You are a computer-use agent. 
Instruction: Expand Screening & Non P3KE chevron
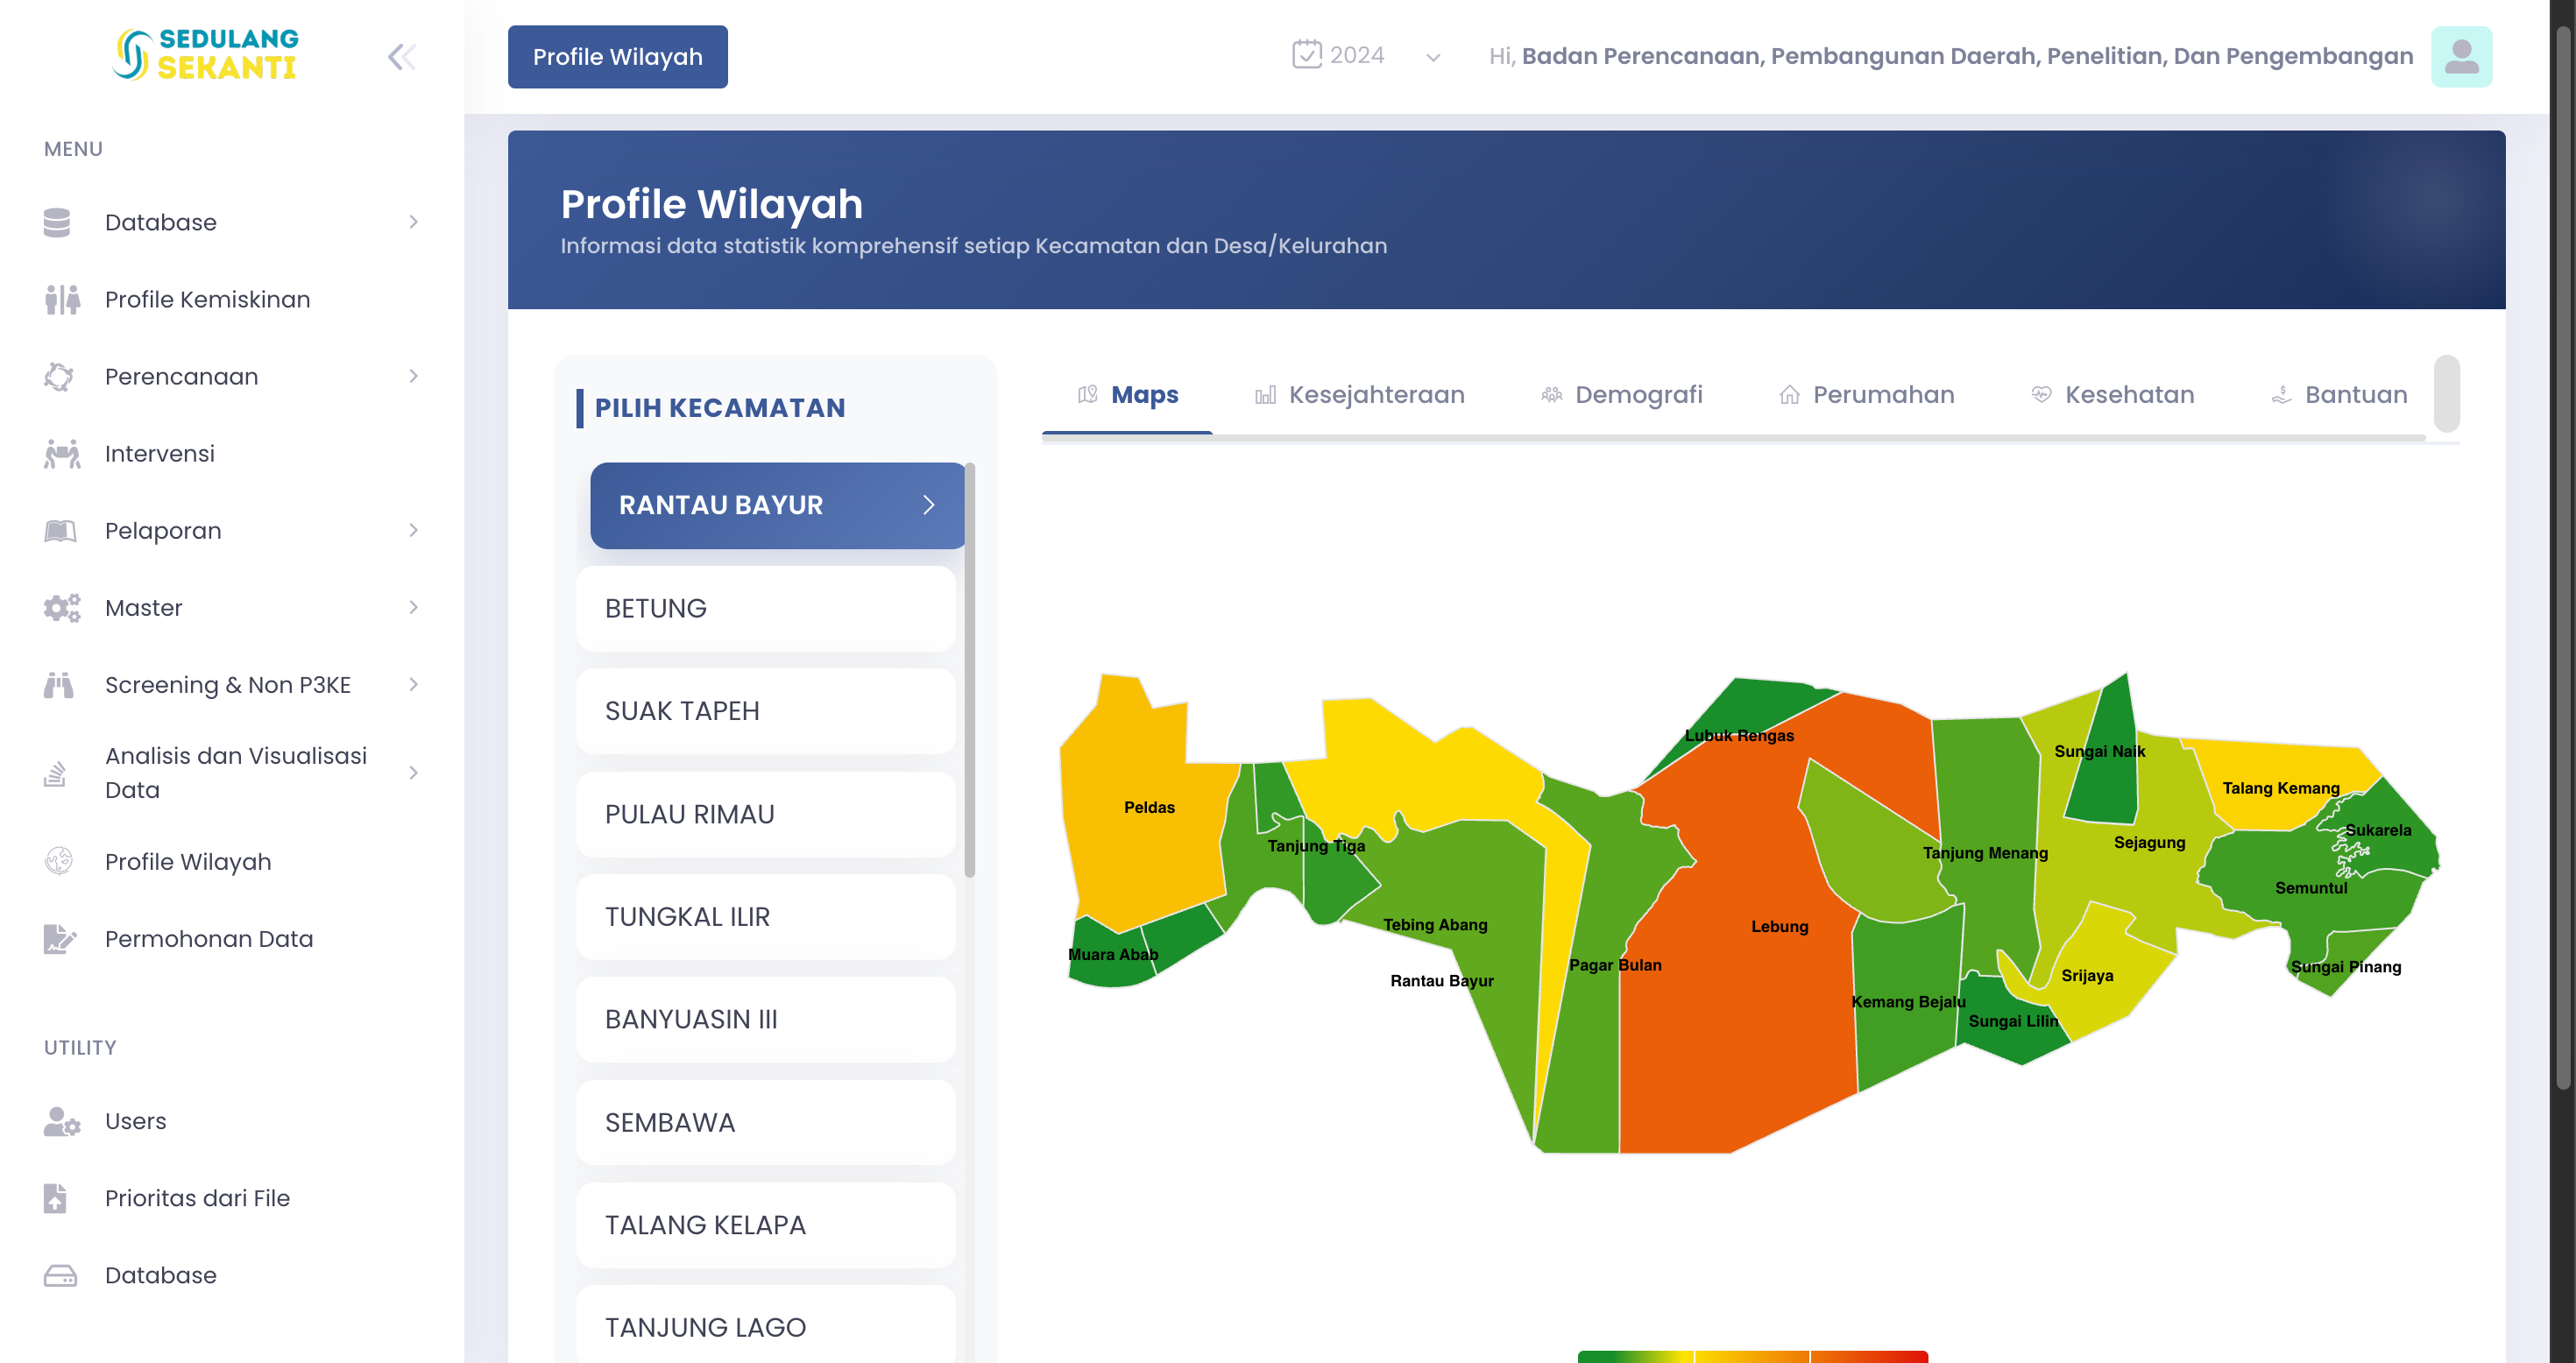(x=413, y=684)
